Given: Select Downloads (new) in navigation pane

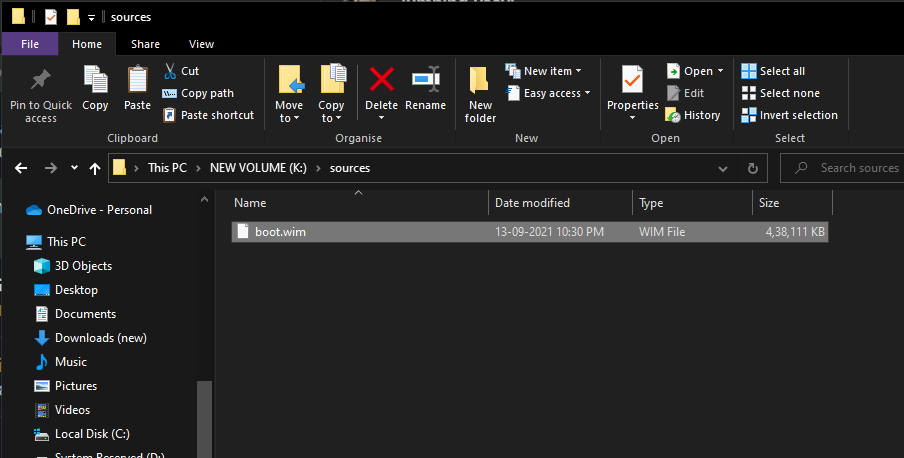Looking at the screenshot, I should pos(100,338).
